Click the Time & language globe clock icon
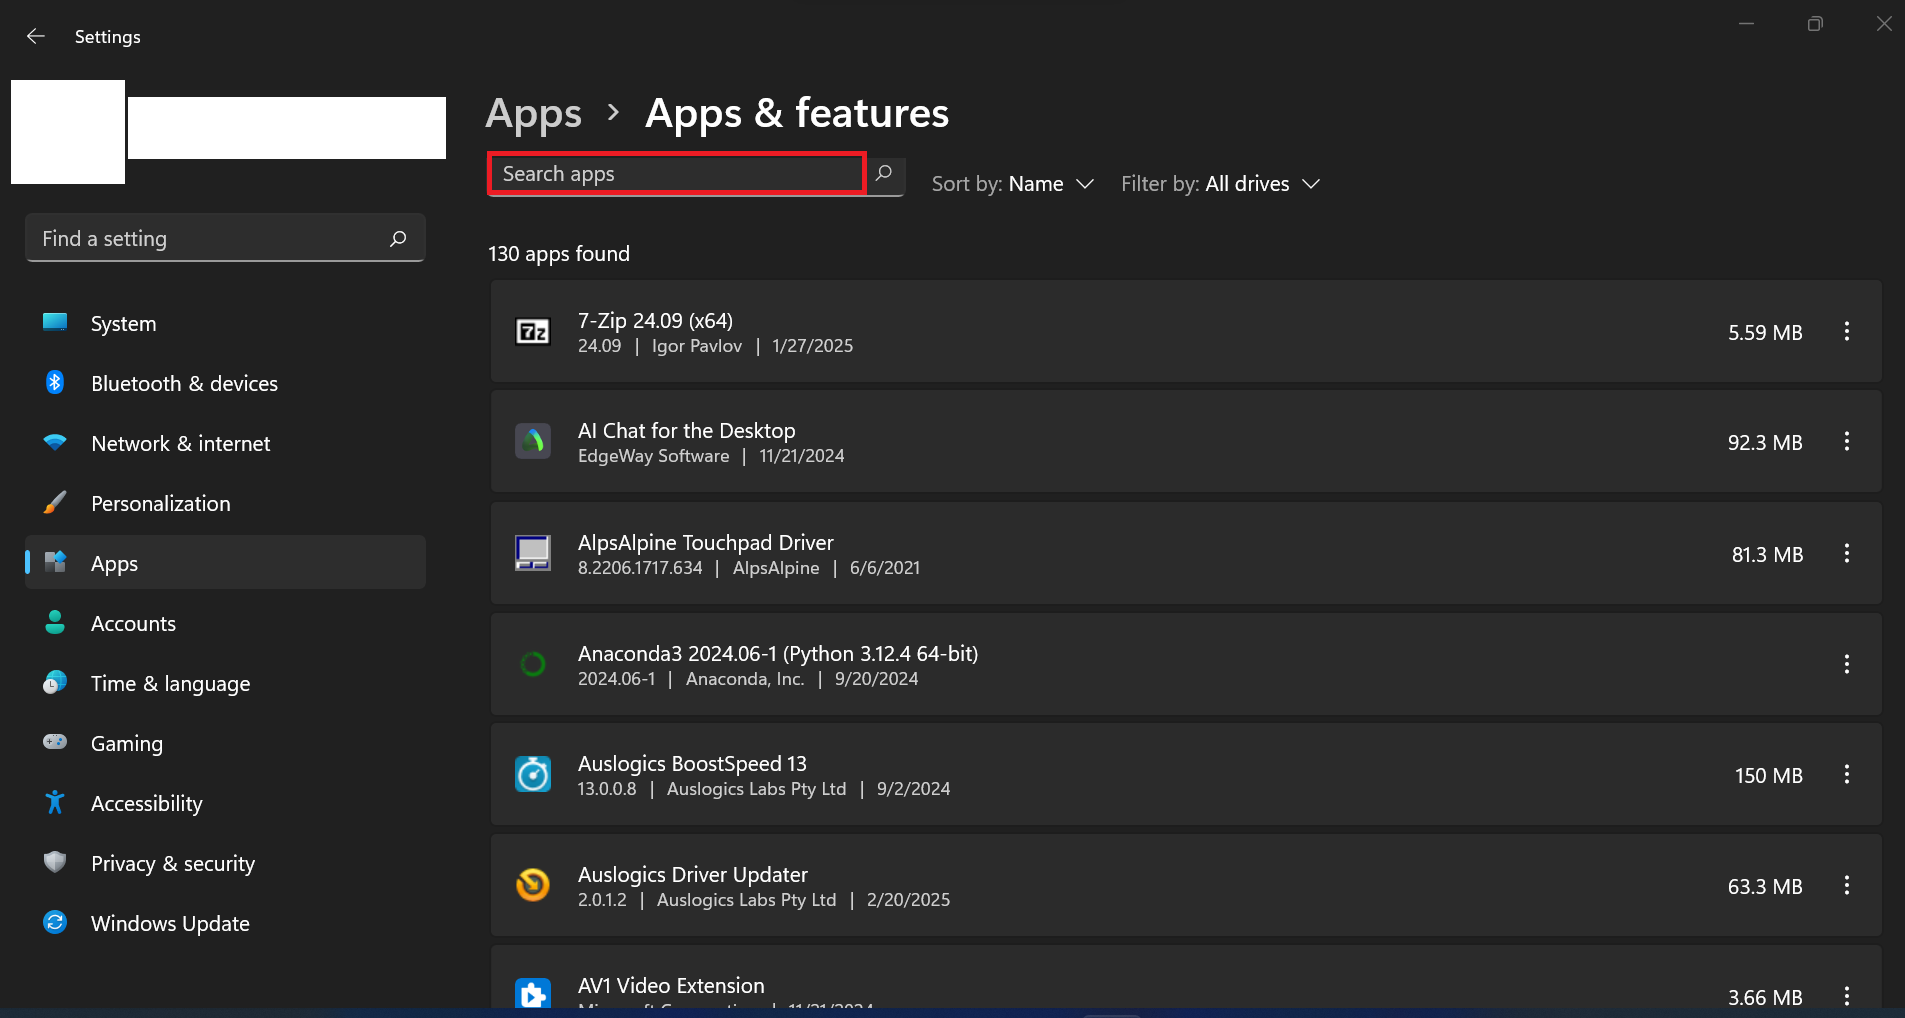Image resolution: width=1905 pixels, height=1018 pixels. point(55,682)
